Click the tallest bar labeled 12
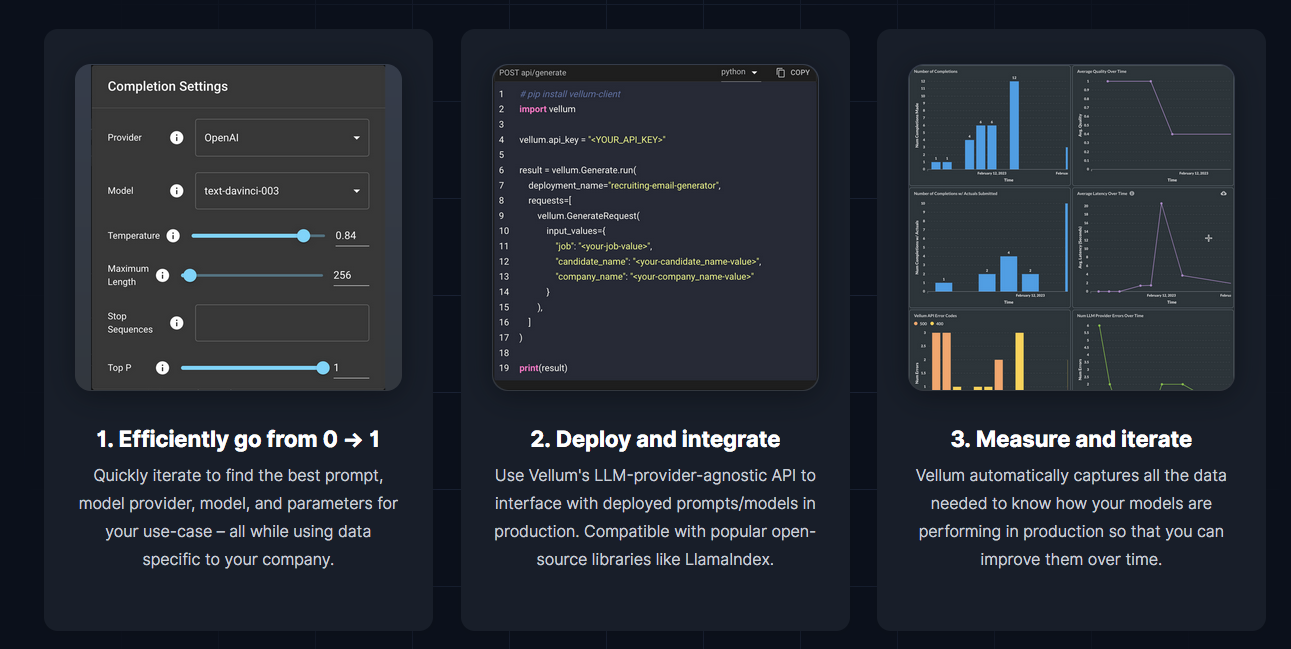Screen dimensions: 1291x649 pos(1014,125)
